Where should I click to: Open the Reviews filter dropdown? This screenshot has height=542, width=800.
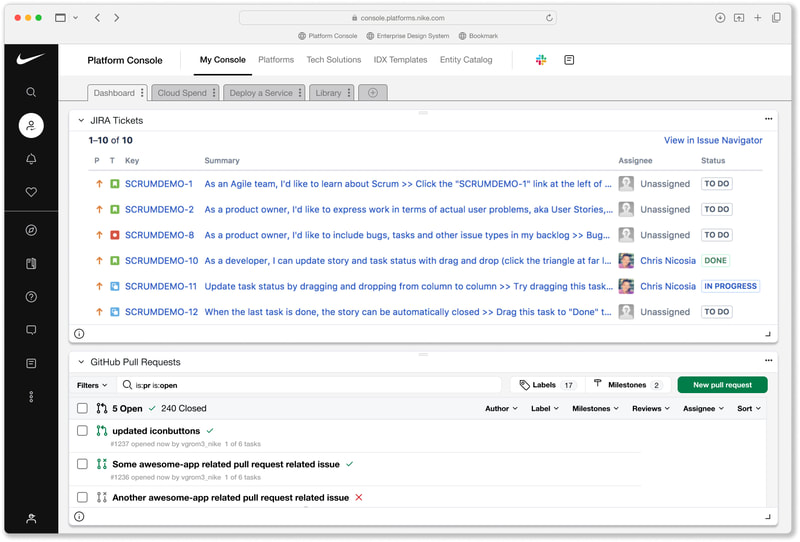(651, 408)
